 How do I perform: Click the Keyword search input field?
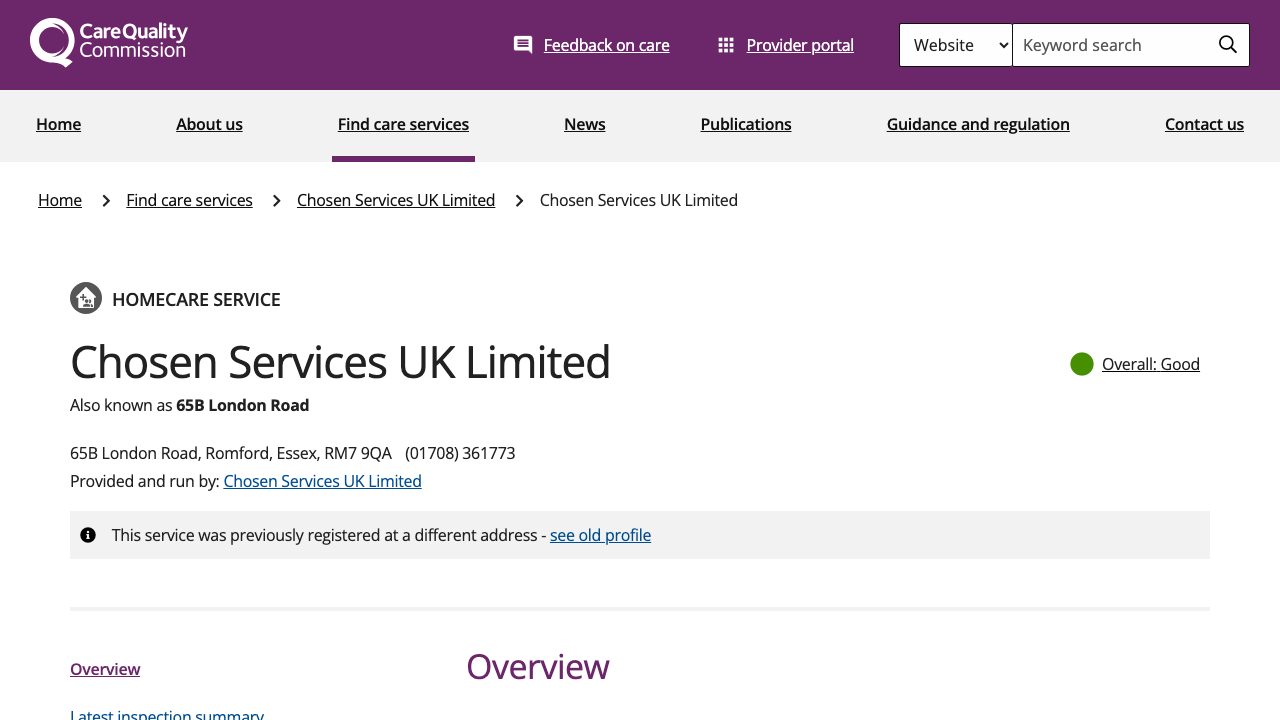tap(1110, 45)
